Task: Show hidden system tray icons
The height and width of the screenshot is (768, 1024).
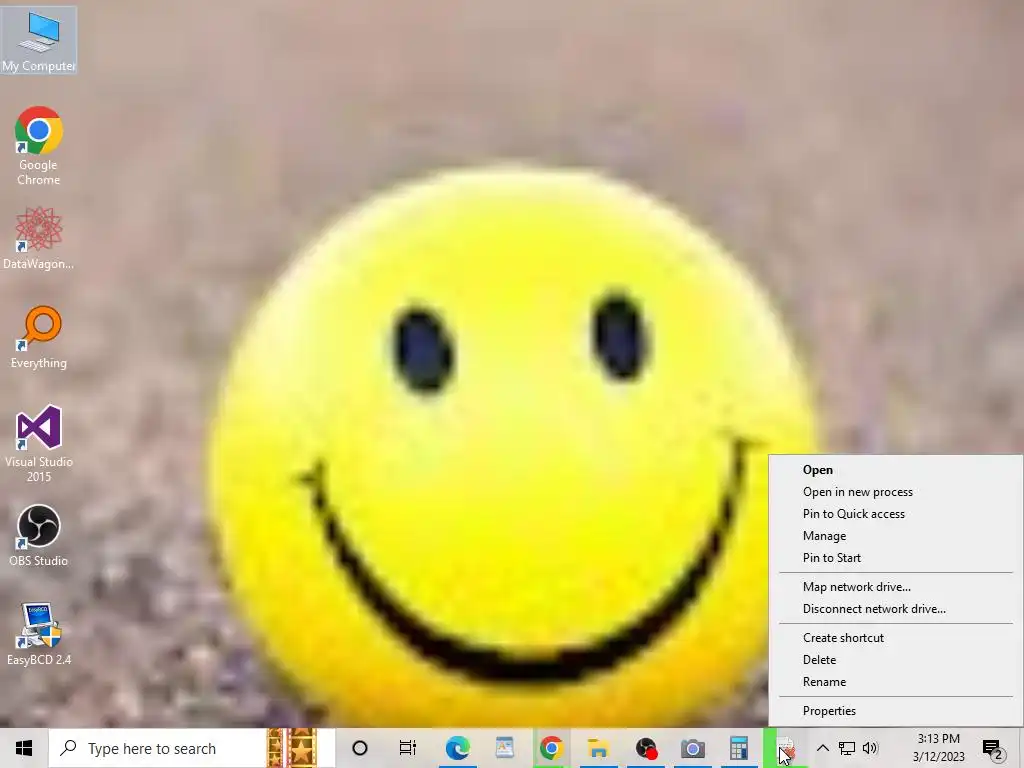Action: (x=823, y=748)
